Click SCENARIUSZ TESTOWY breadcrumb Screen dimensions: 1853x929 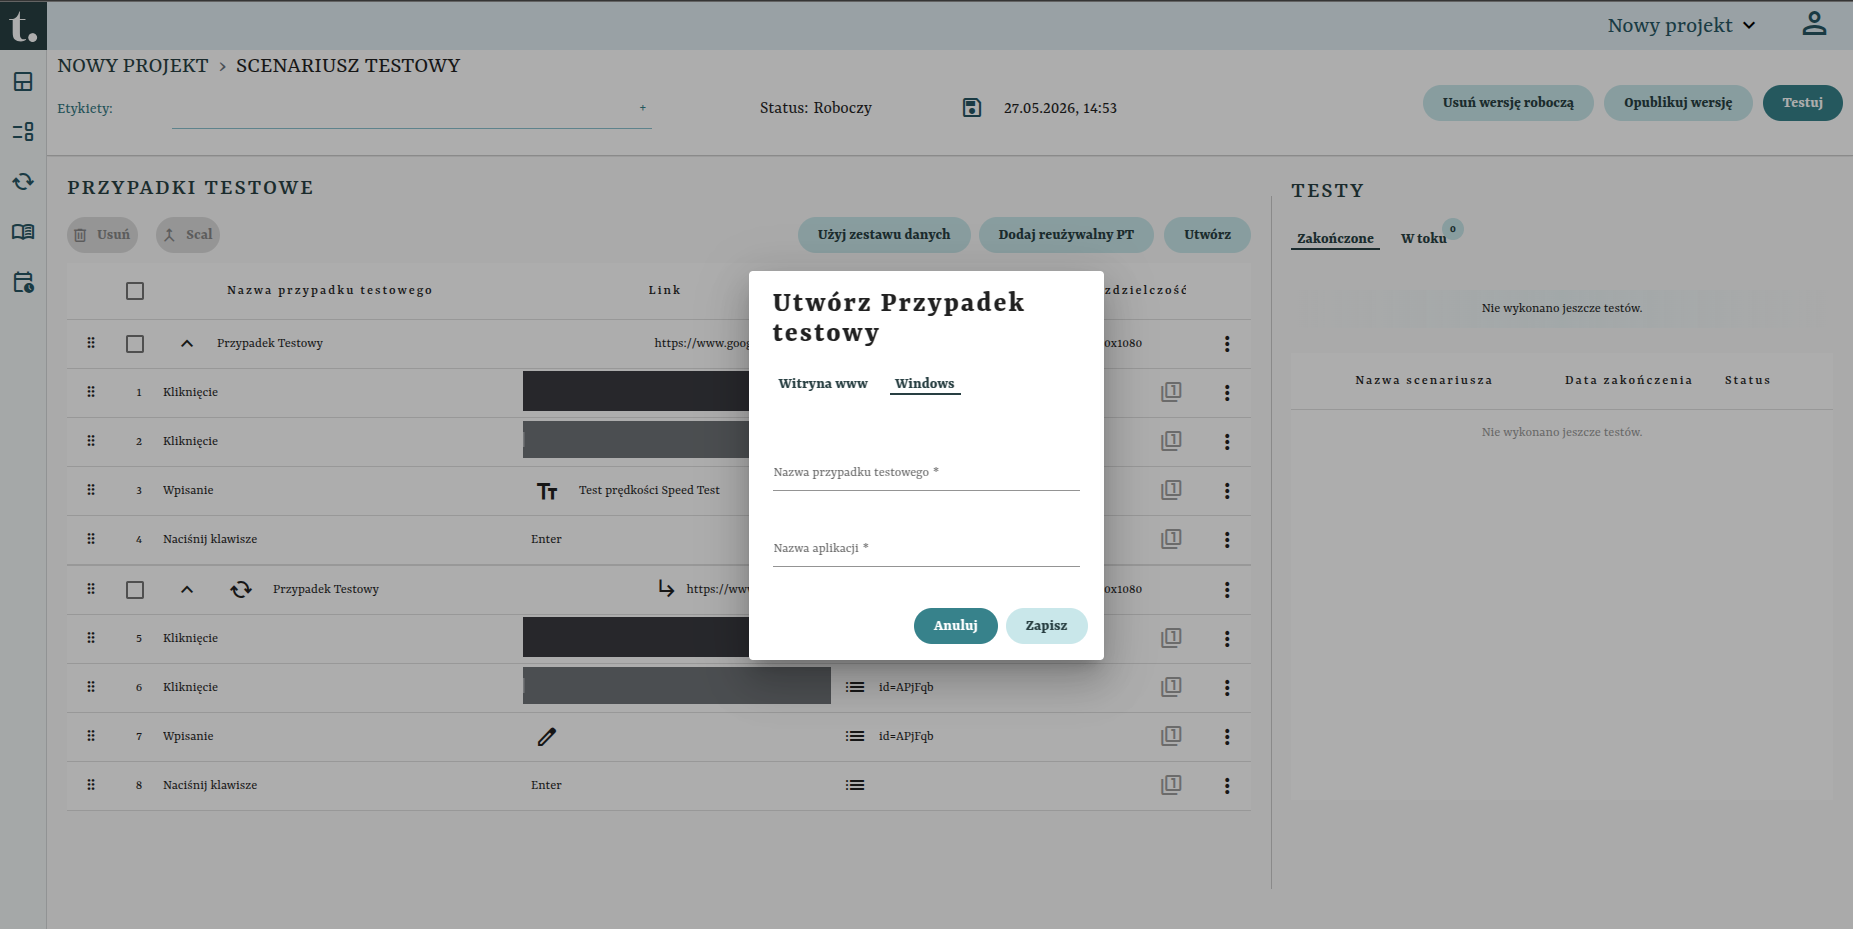[348, 66]
